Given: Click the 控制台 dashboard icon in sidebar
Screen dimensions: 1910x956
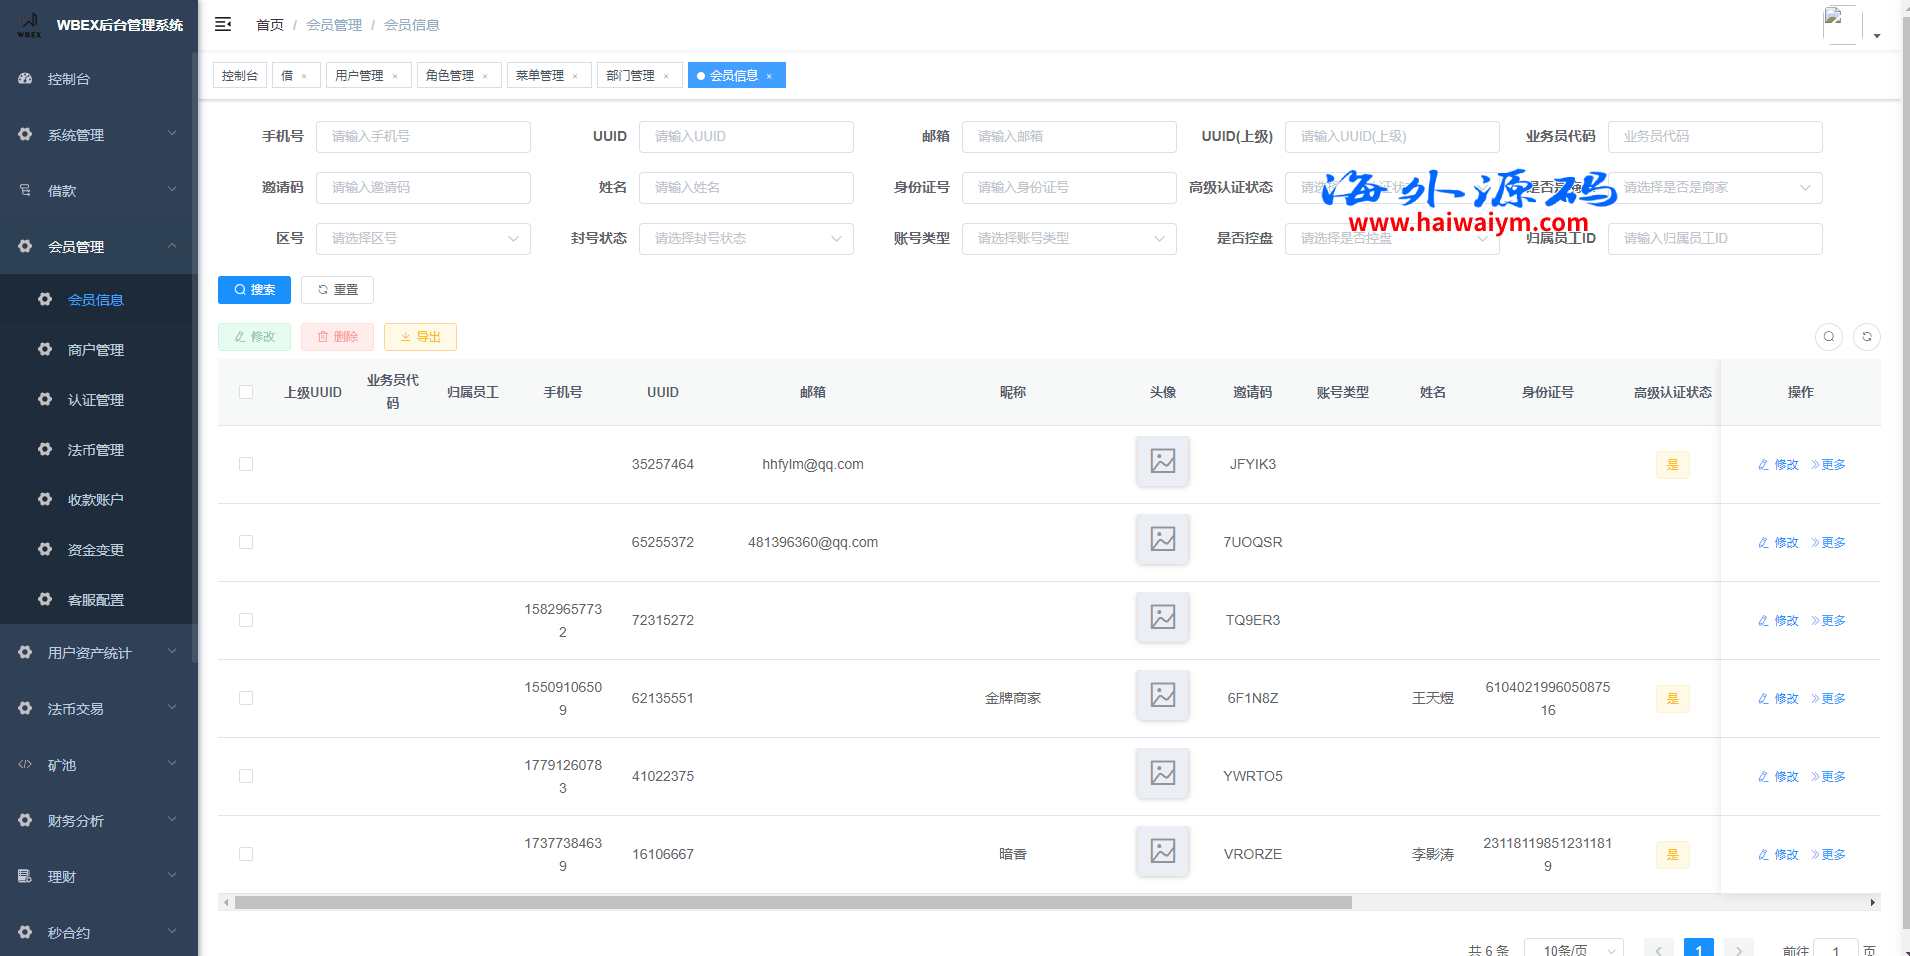Looking at the screenshot, I should click(x=25, y=78).
